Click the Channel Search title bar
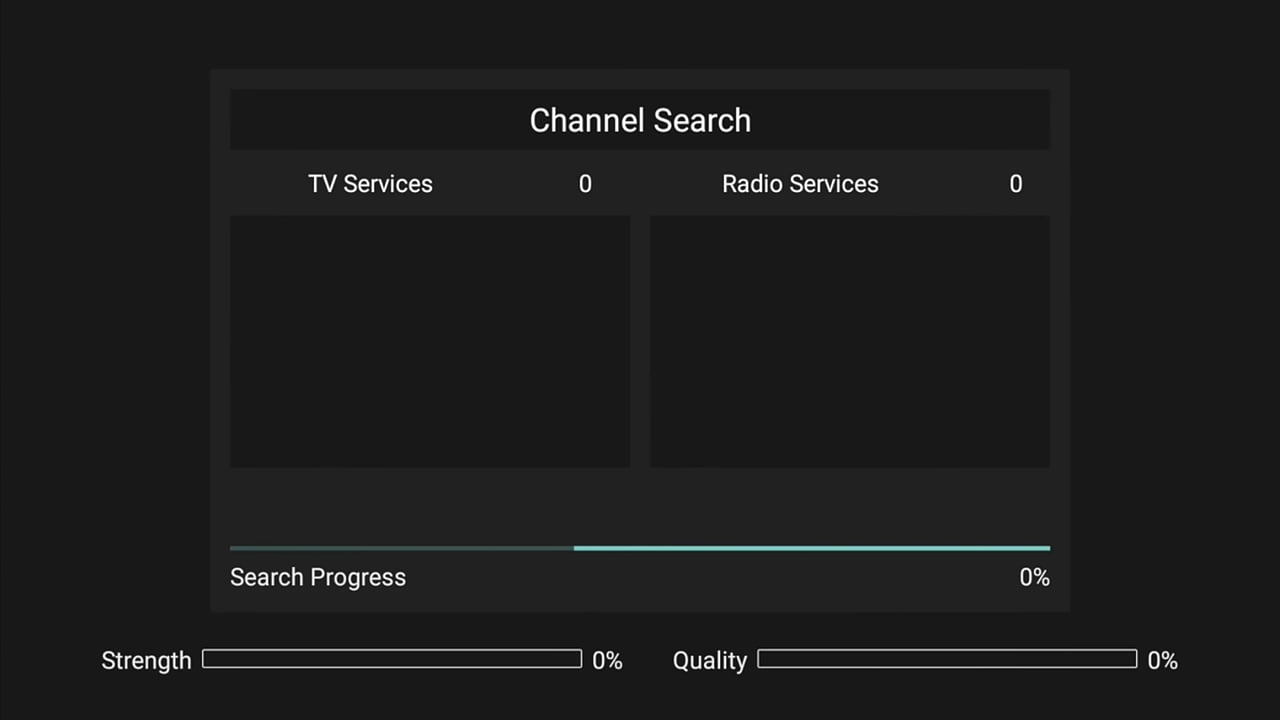Screen dimensions: 1280x720 point(640,120)
